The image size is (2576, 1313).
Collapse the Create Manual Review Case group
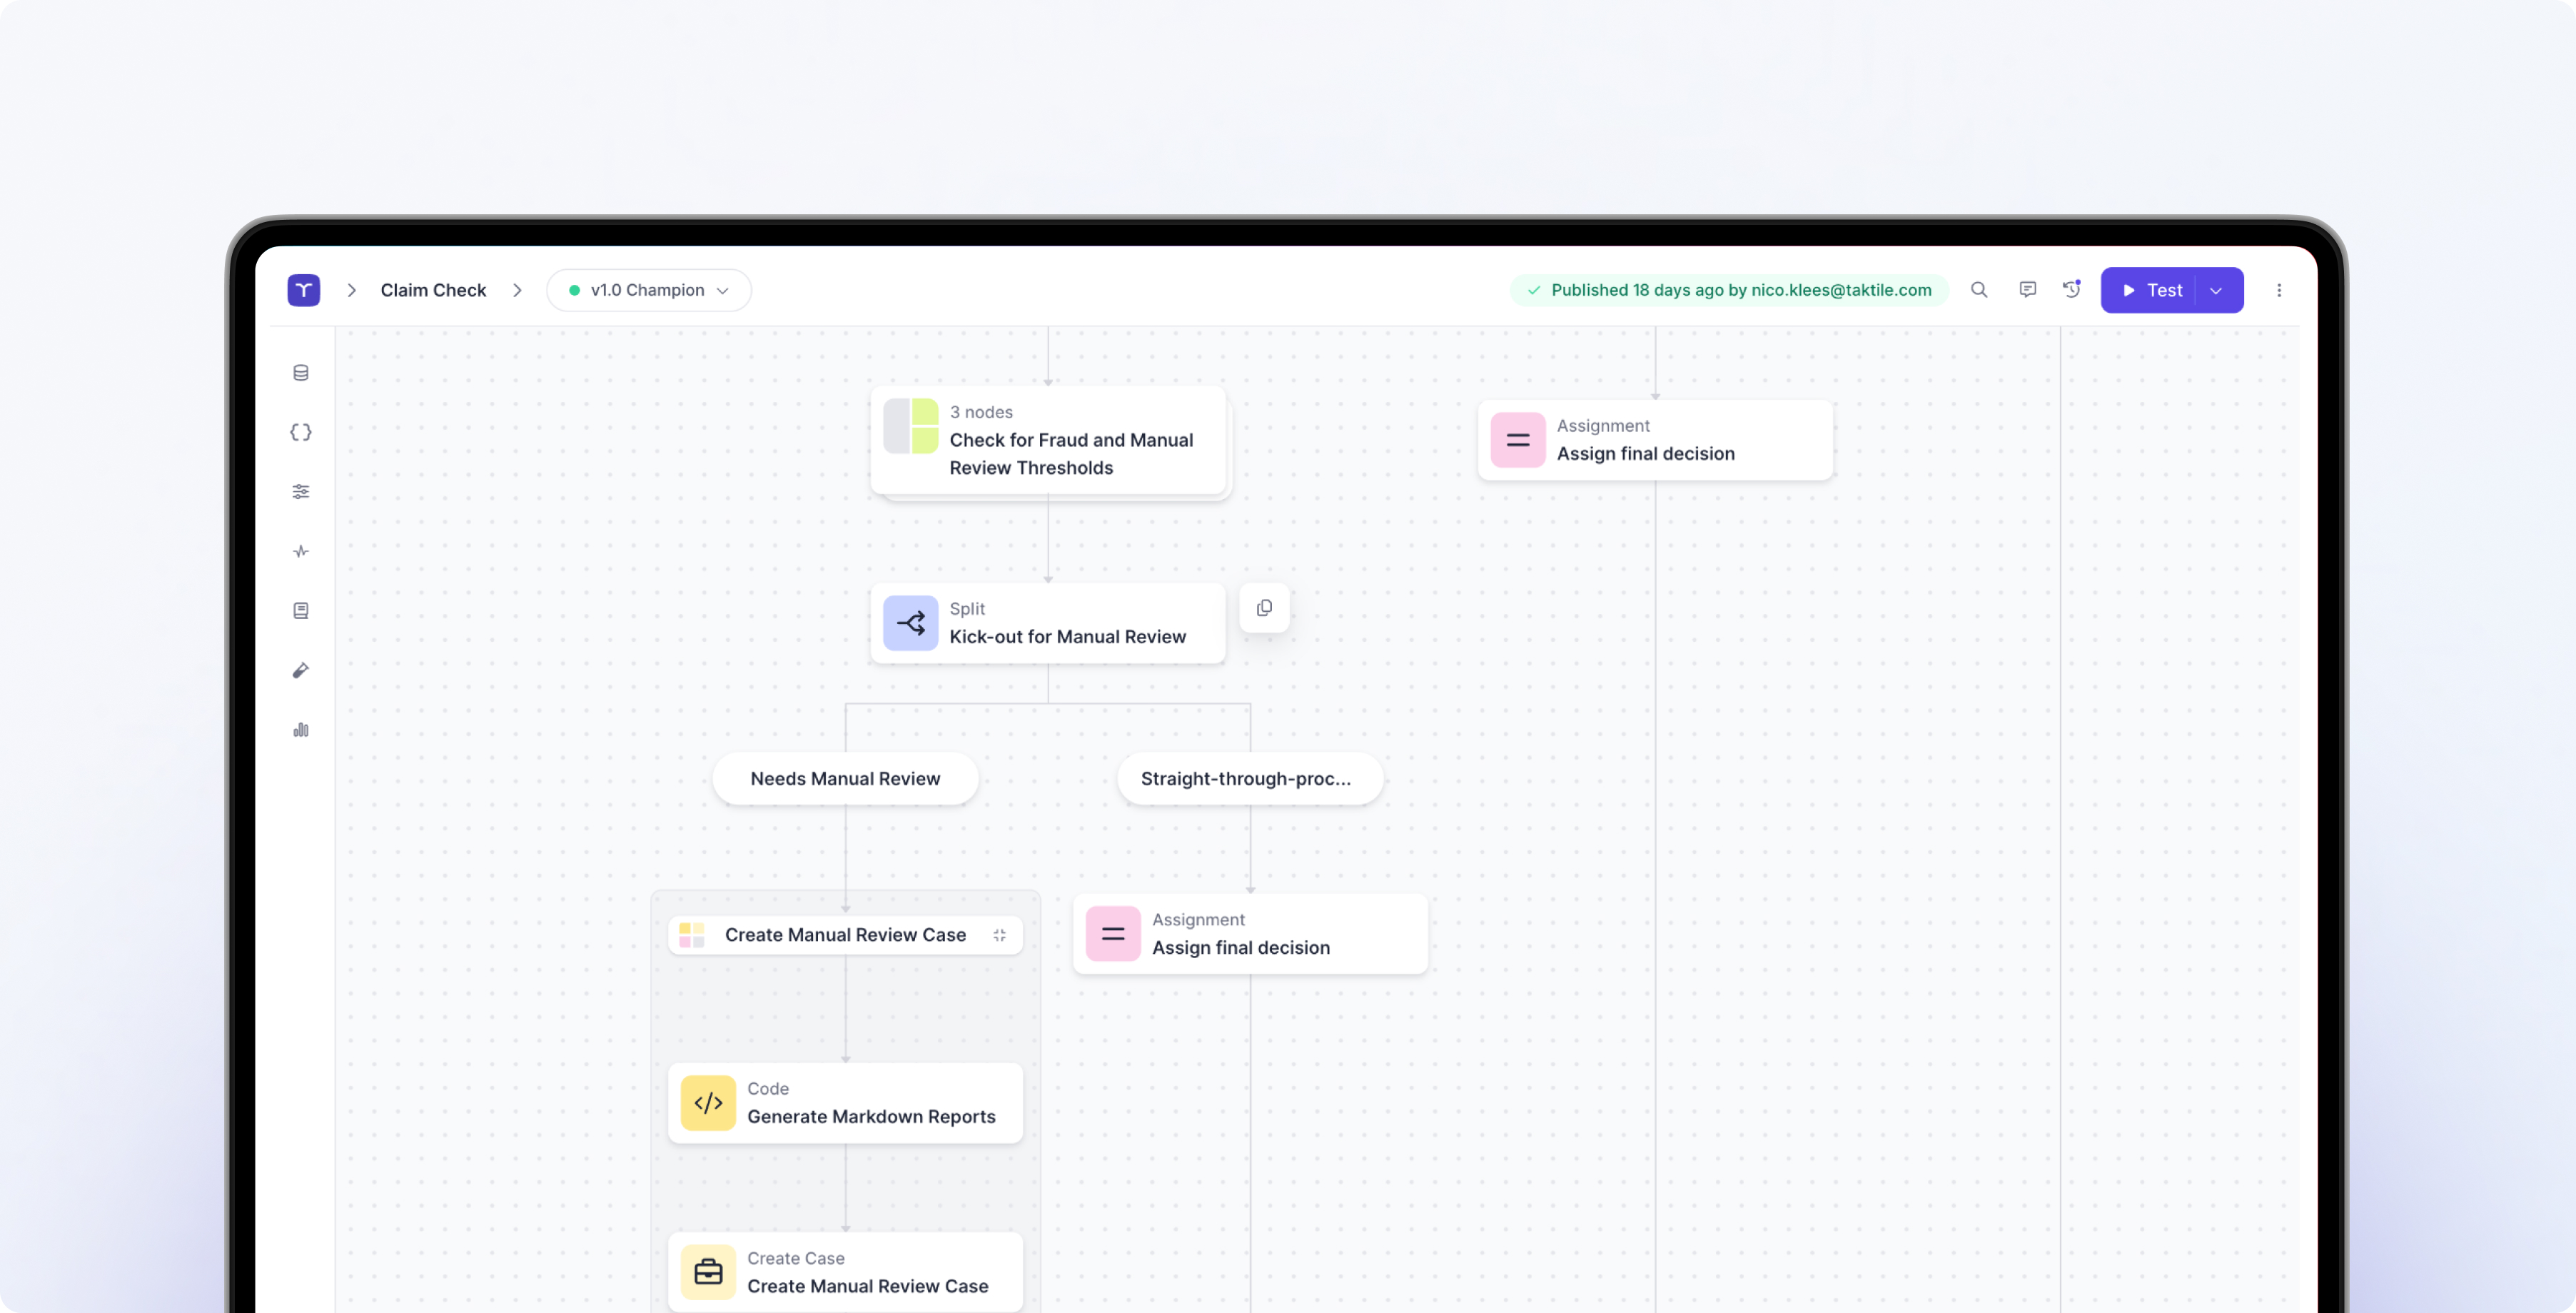click(x=999, y=935)
